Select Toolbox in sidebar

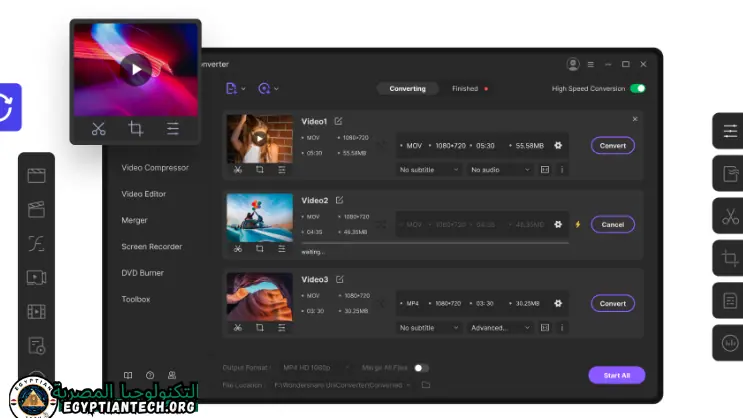[x=136, y=300]
